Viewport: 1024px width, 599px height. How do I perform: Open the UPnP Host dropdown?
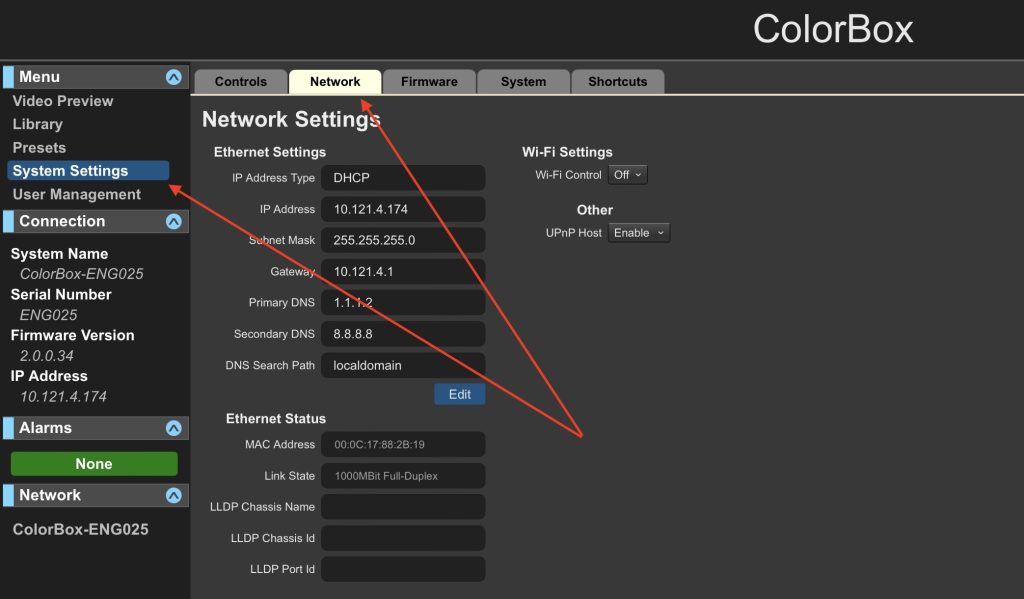639,233
